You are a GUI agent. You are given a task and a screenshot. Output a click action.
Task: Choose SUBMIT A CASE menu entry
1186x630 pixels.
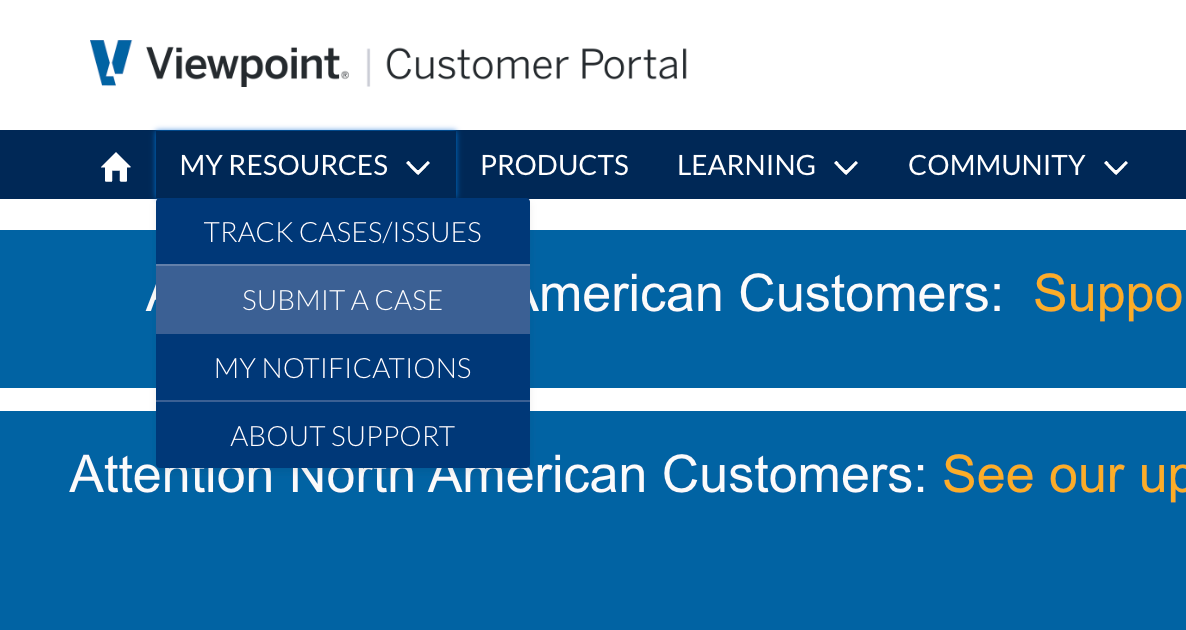point(342,300)
